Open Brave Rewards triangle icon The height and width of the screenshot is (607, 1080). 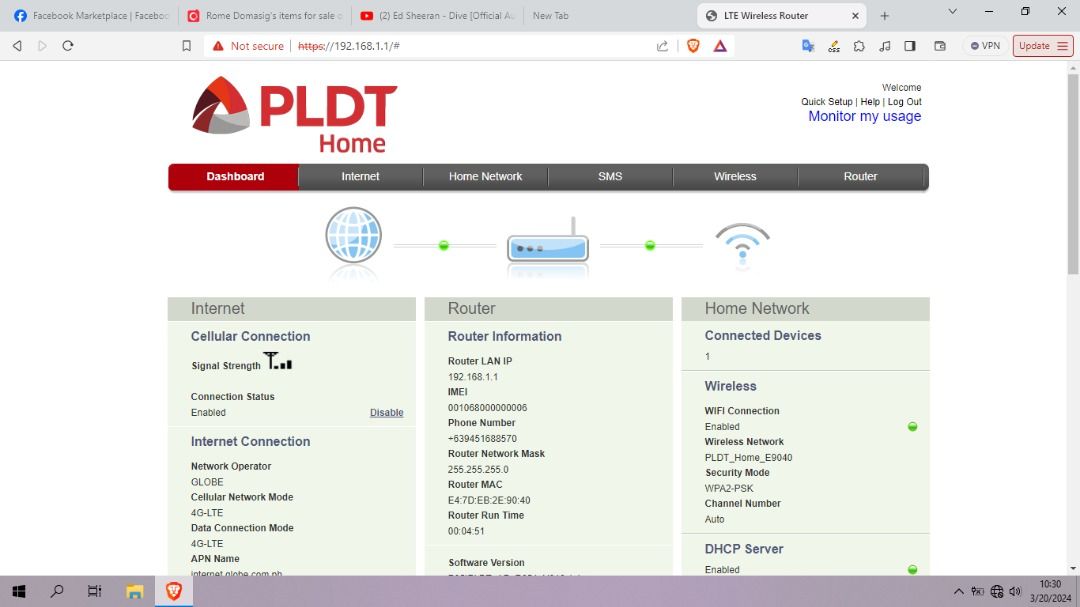(720, 45)
